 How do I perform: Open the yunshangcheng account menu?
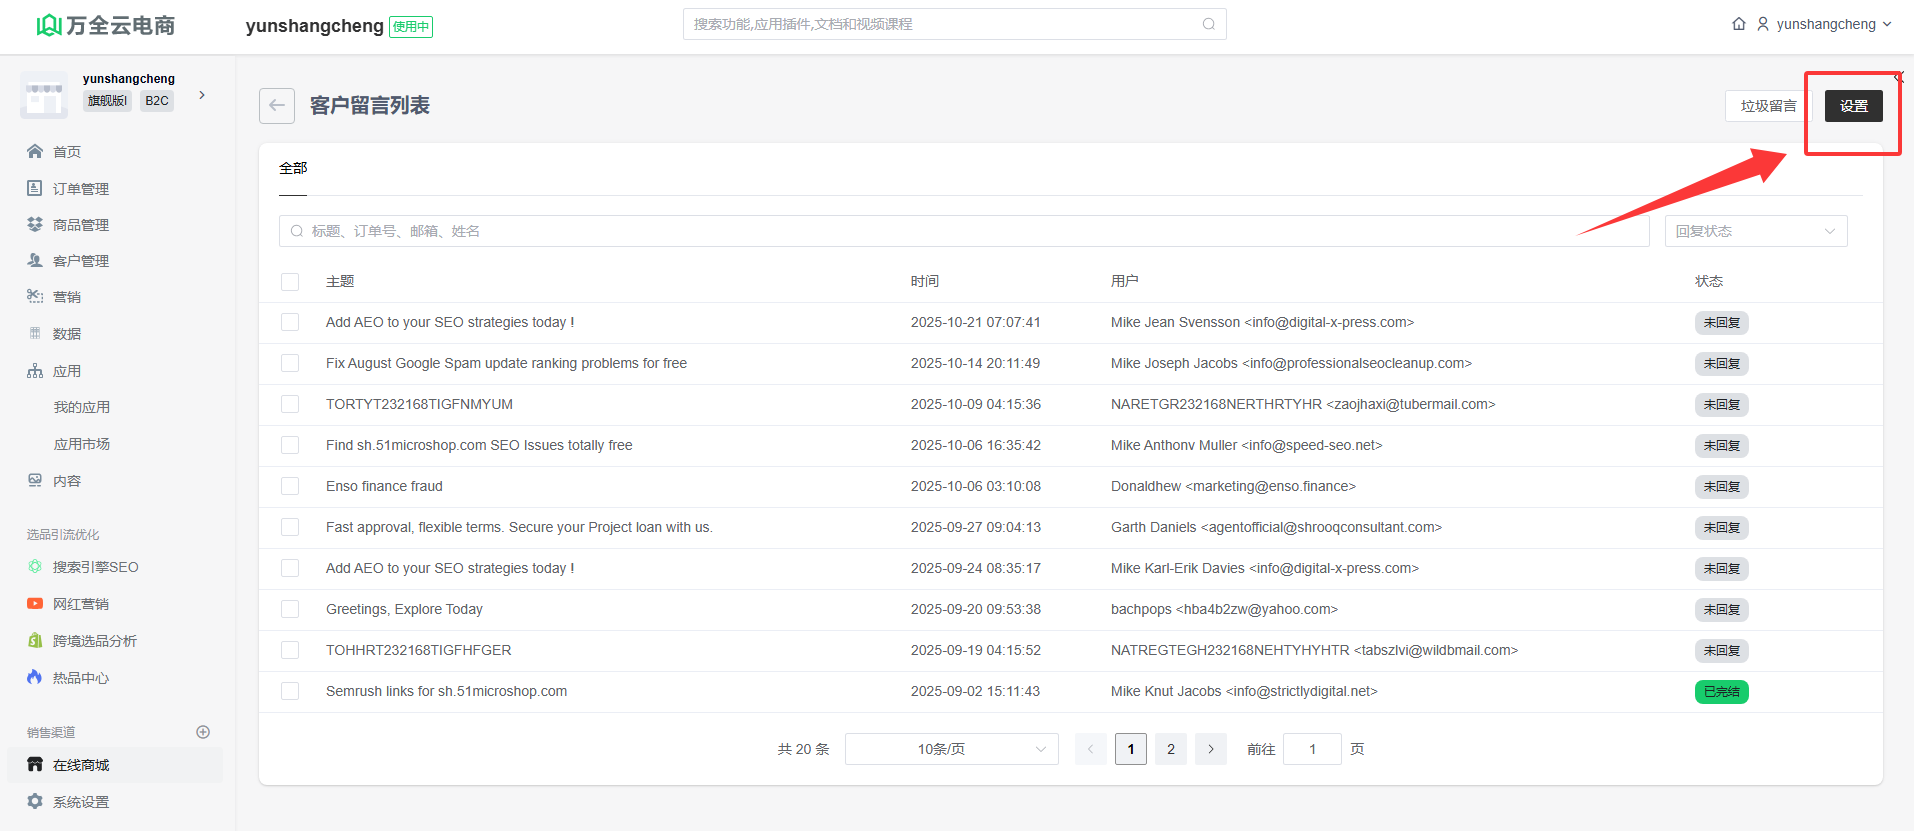(x=1825, y=24)
